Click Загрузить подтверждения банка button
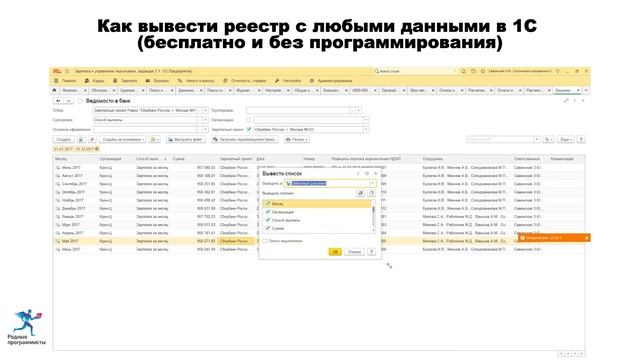 coord(245,140)
